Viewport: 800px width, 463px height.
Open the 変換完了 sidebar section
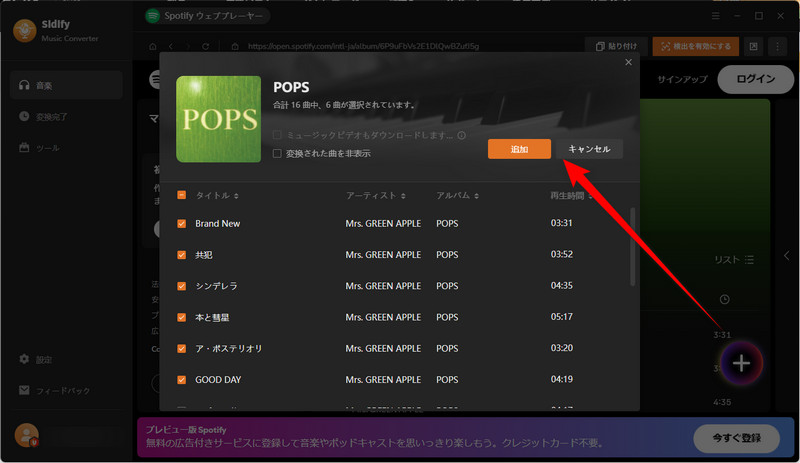[x=66, y=116]
